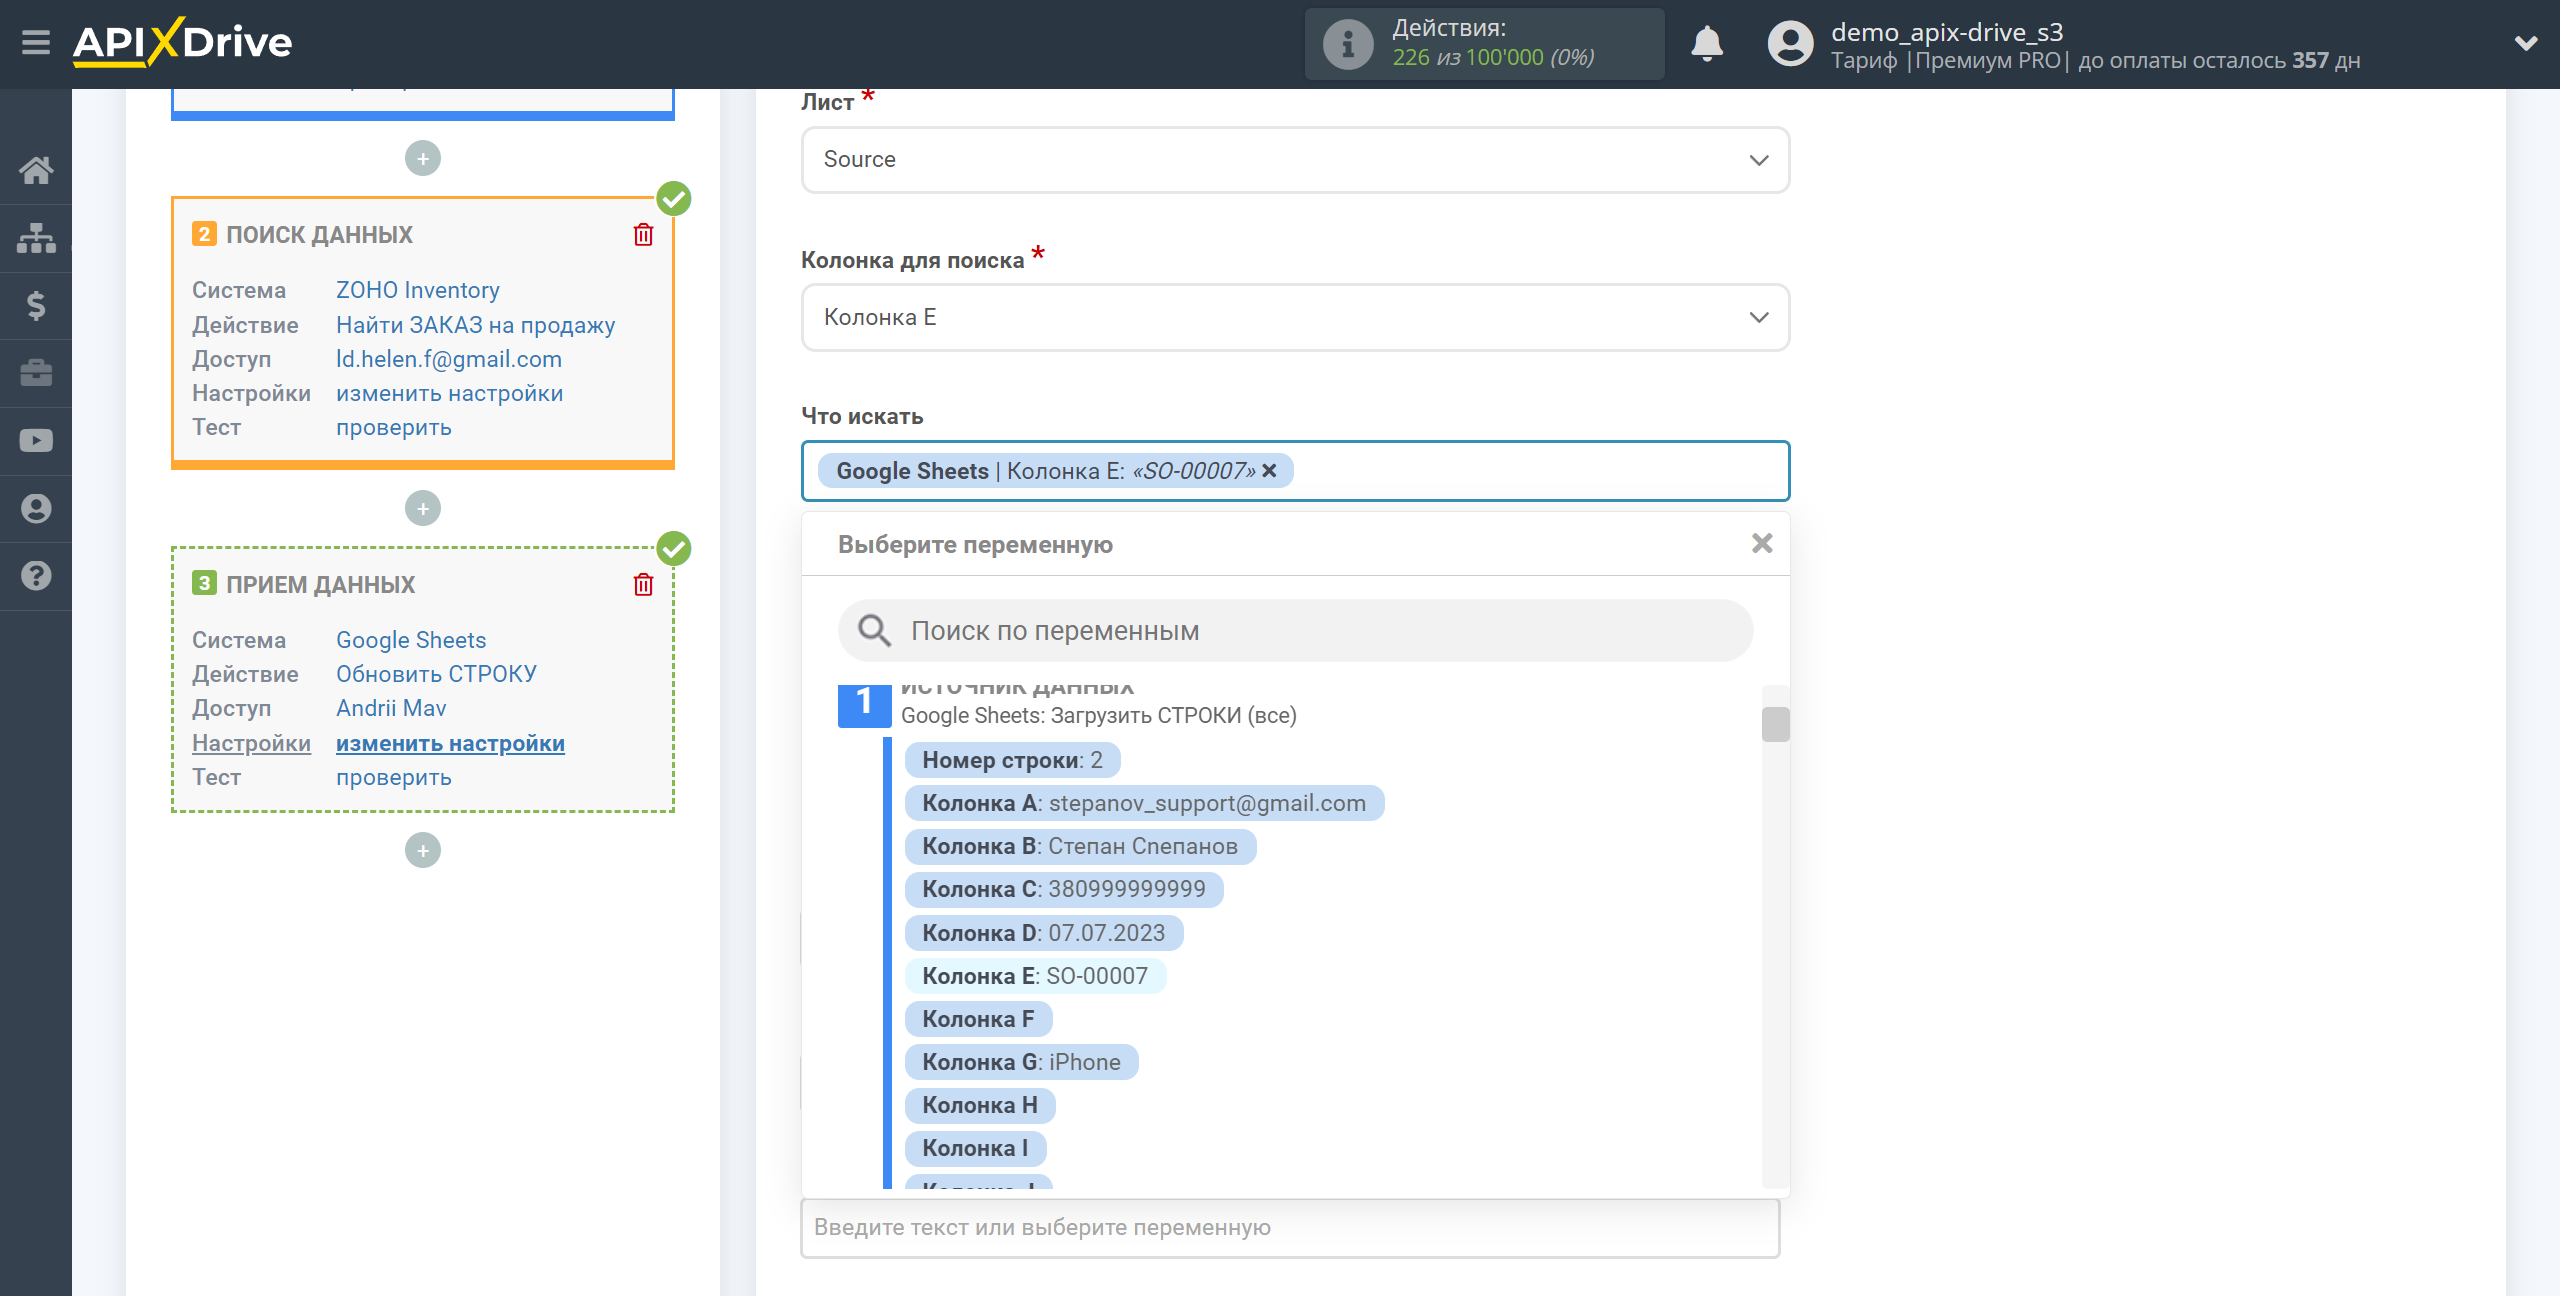Go to Home in the sidebar
Viewport: 2560px width, 1296px height.
tap(36, 170)
